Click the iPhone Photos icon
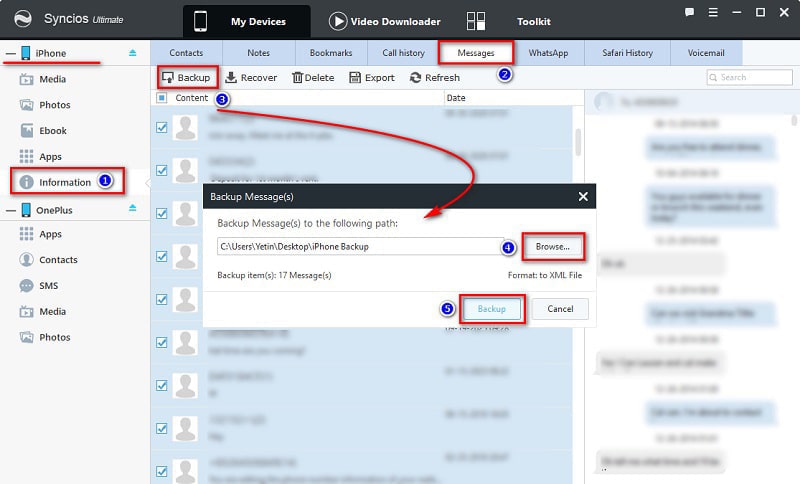 click(x=26, y=105)
